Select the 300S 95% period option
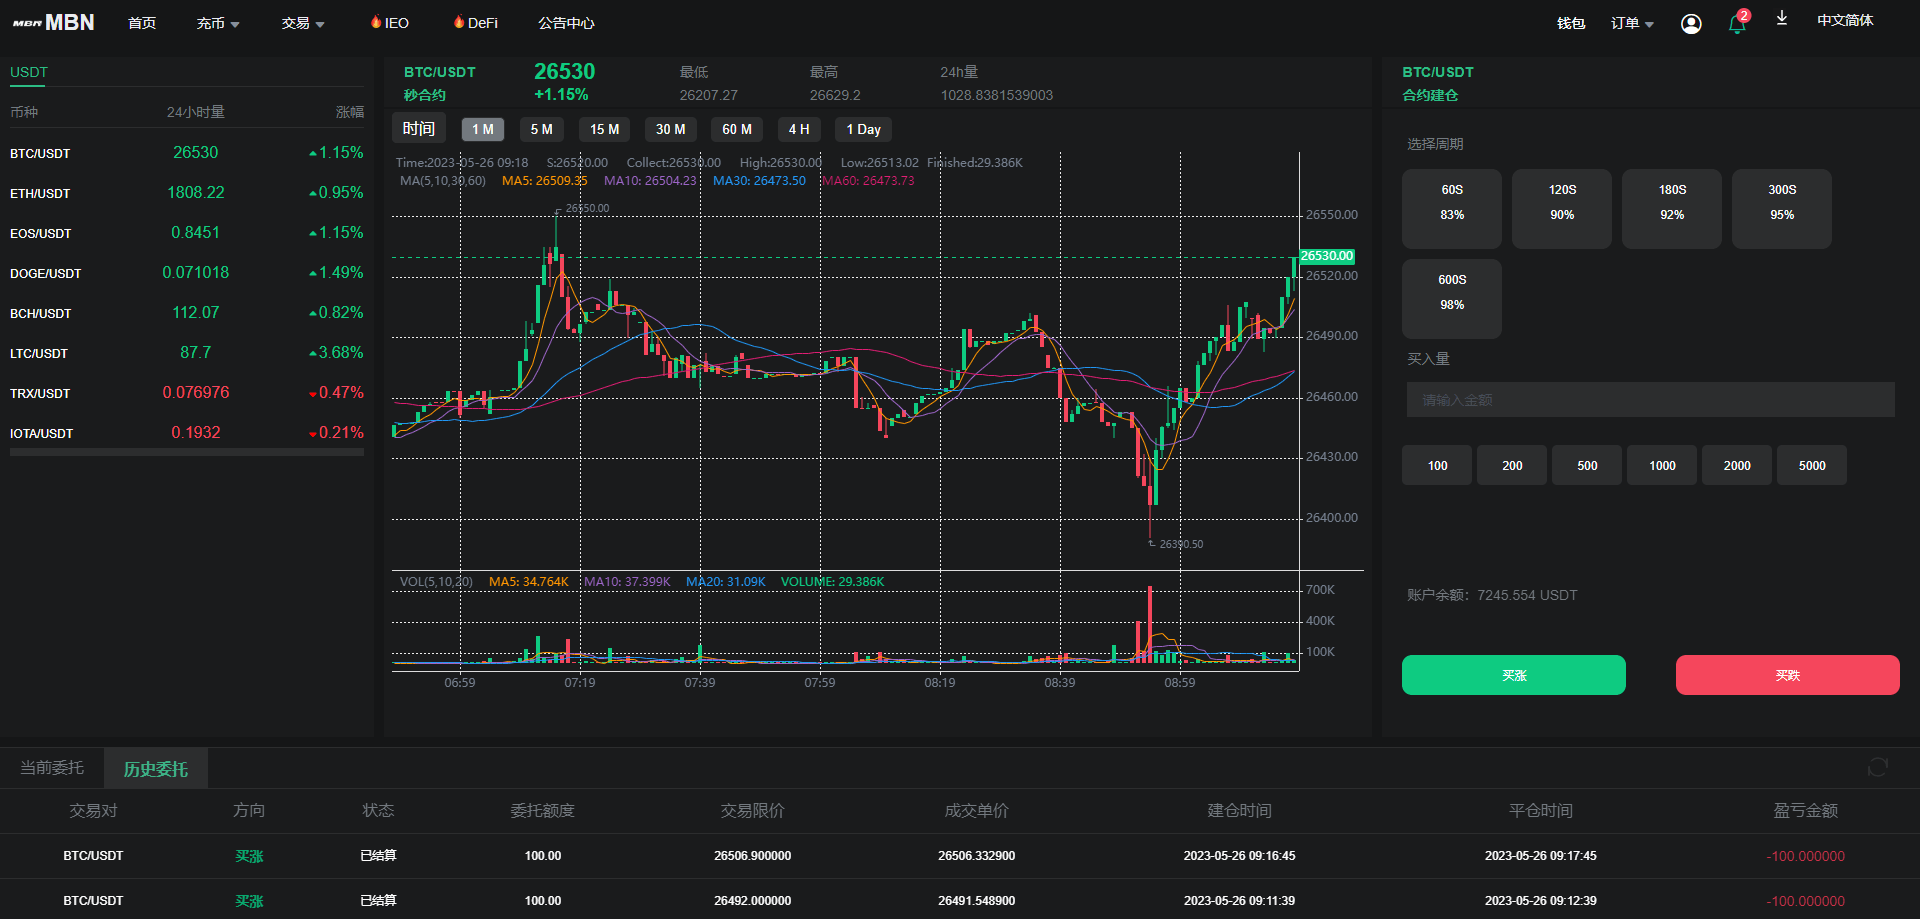Image resolution: width=1920 pixels, height=919 pixels. click(1781, 208)
